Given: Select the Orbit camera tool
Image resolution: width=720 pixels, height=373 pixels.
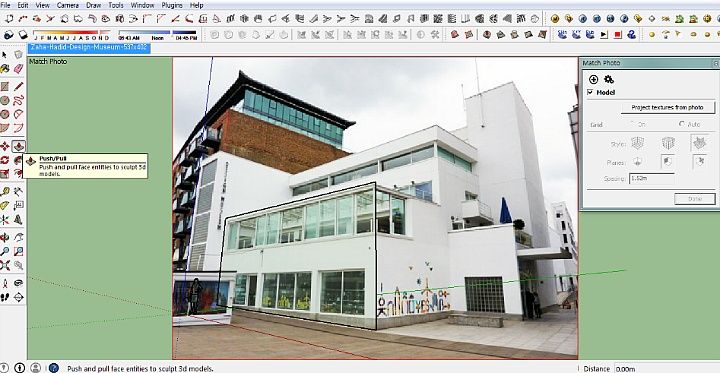Looking at the screenshot, I should click(x=5, y=237).
